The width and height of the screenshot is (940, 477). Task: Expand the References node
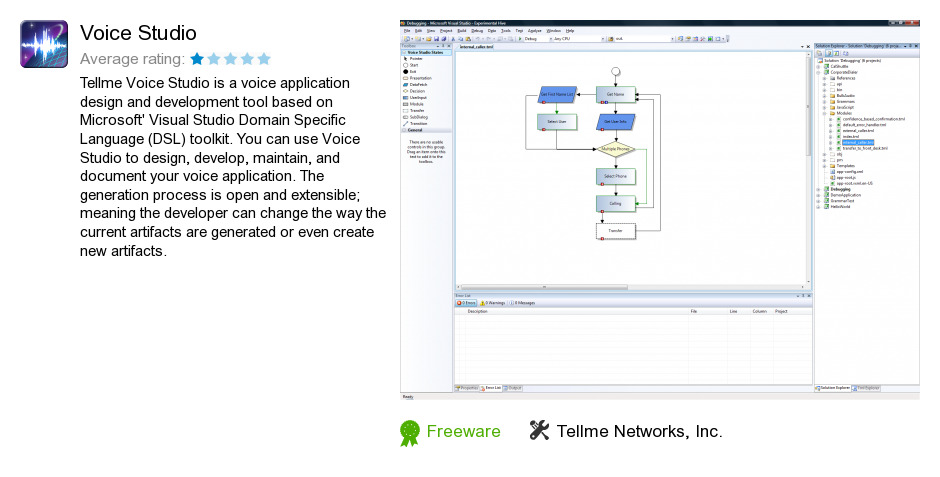[825, 78]
